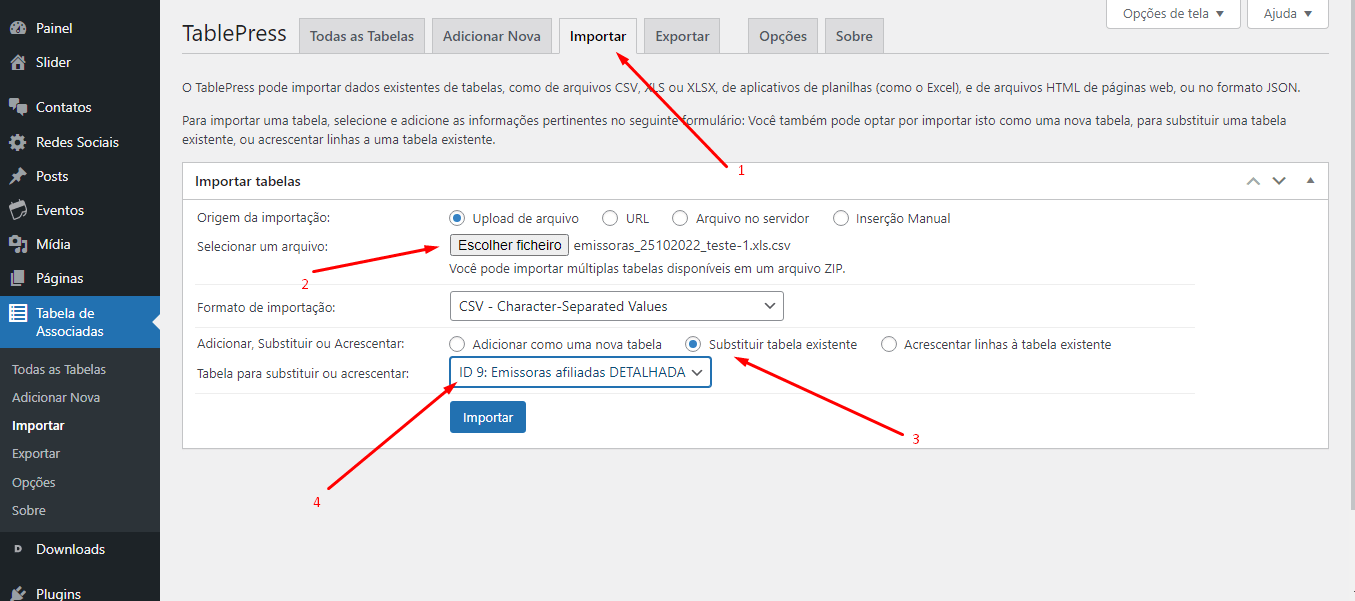
Task: Click the TablePress page title
Action: coord(234,33)
